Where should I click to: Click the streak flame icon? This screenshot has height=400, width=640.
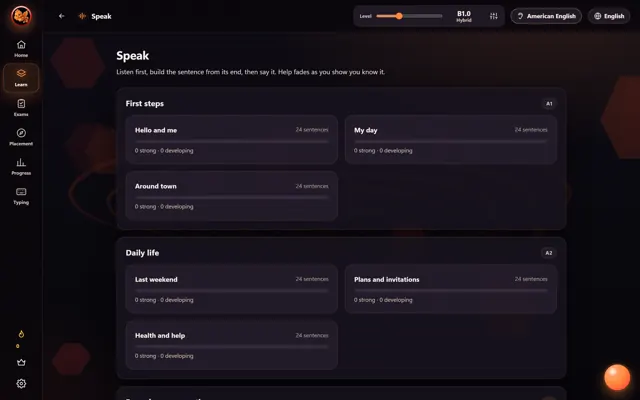21,334
